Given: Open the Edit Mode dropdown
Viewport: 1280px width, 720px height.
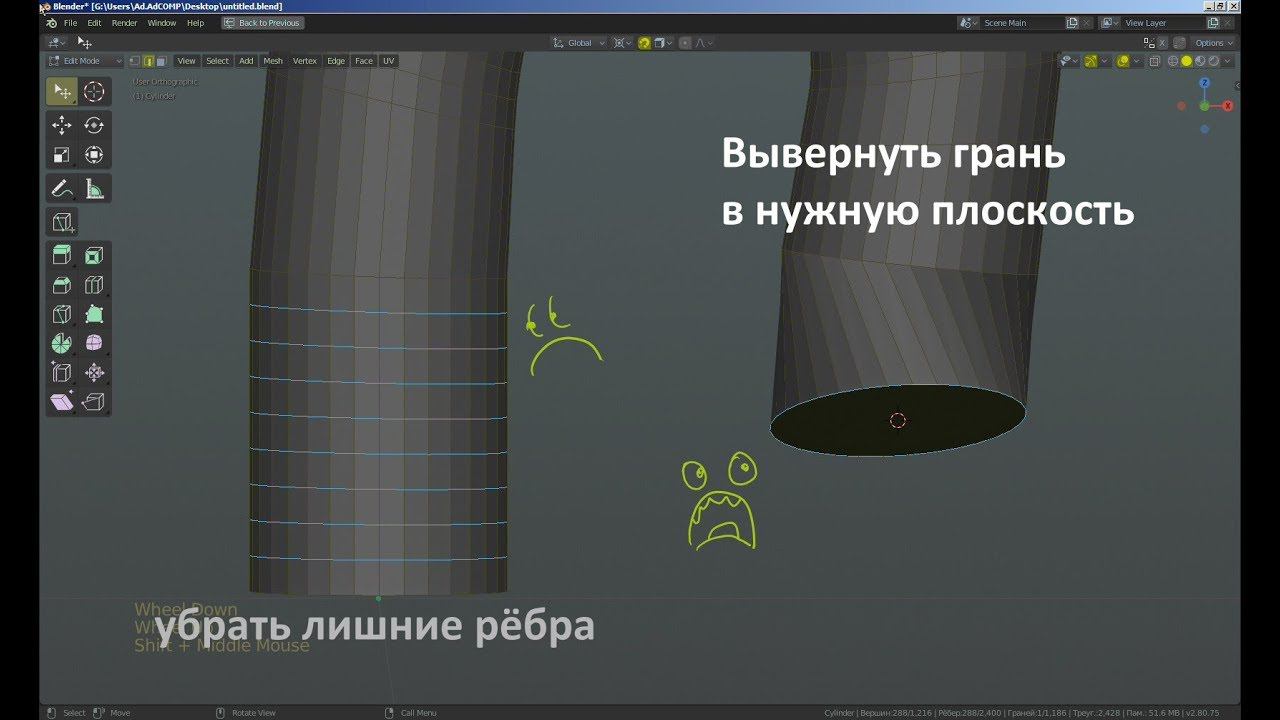Looking at the screenshot, I should click(85, 61).
